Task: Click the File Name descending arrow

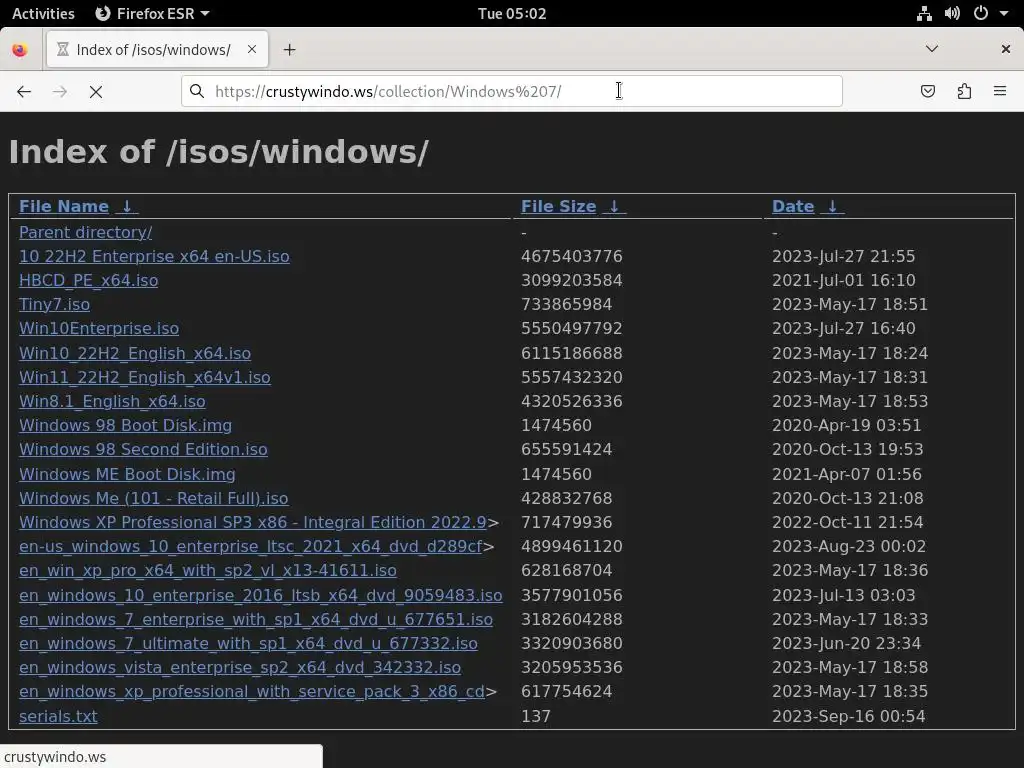Action: [127, 206]
